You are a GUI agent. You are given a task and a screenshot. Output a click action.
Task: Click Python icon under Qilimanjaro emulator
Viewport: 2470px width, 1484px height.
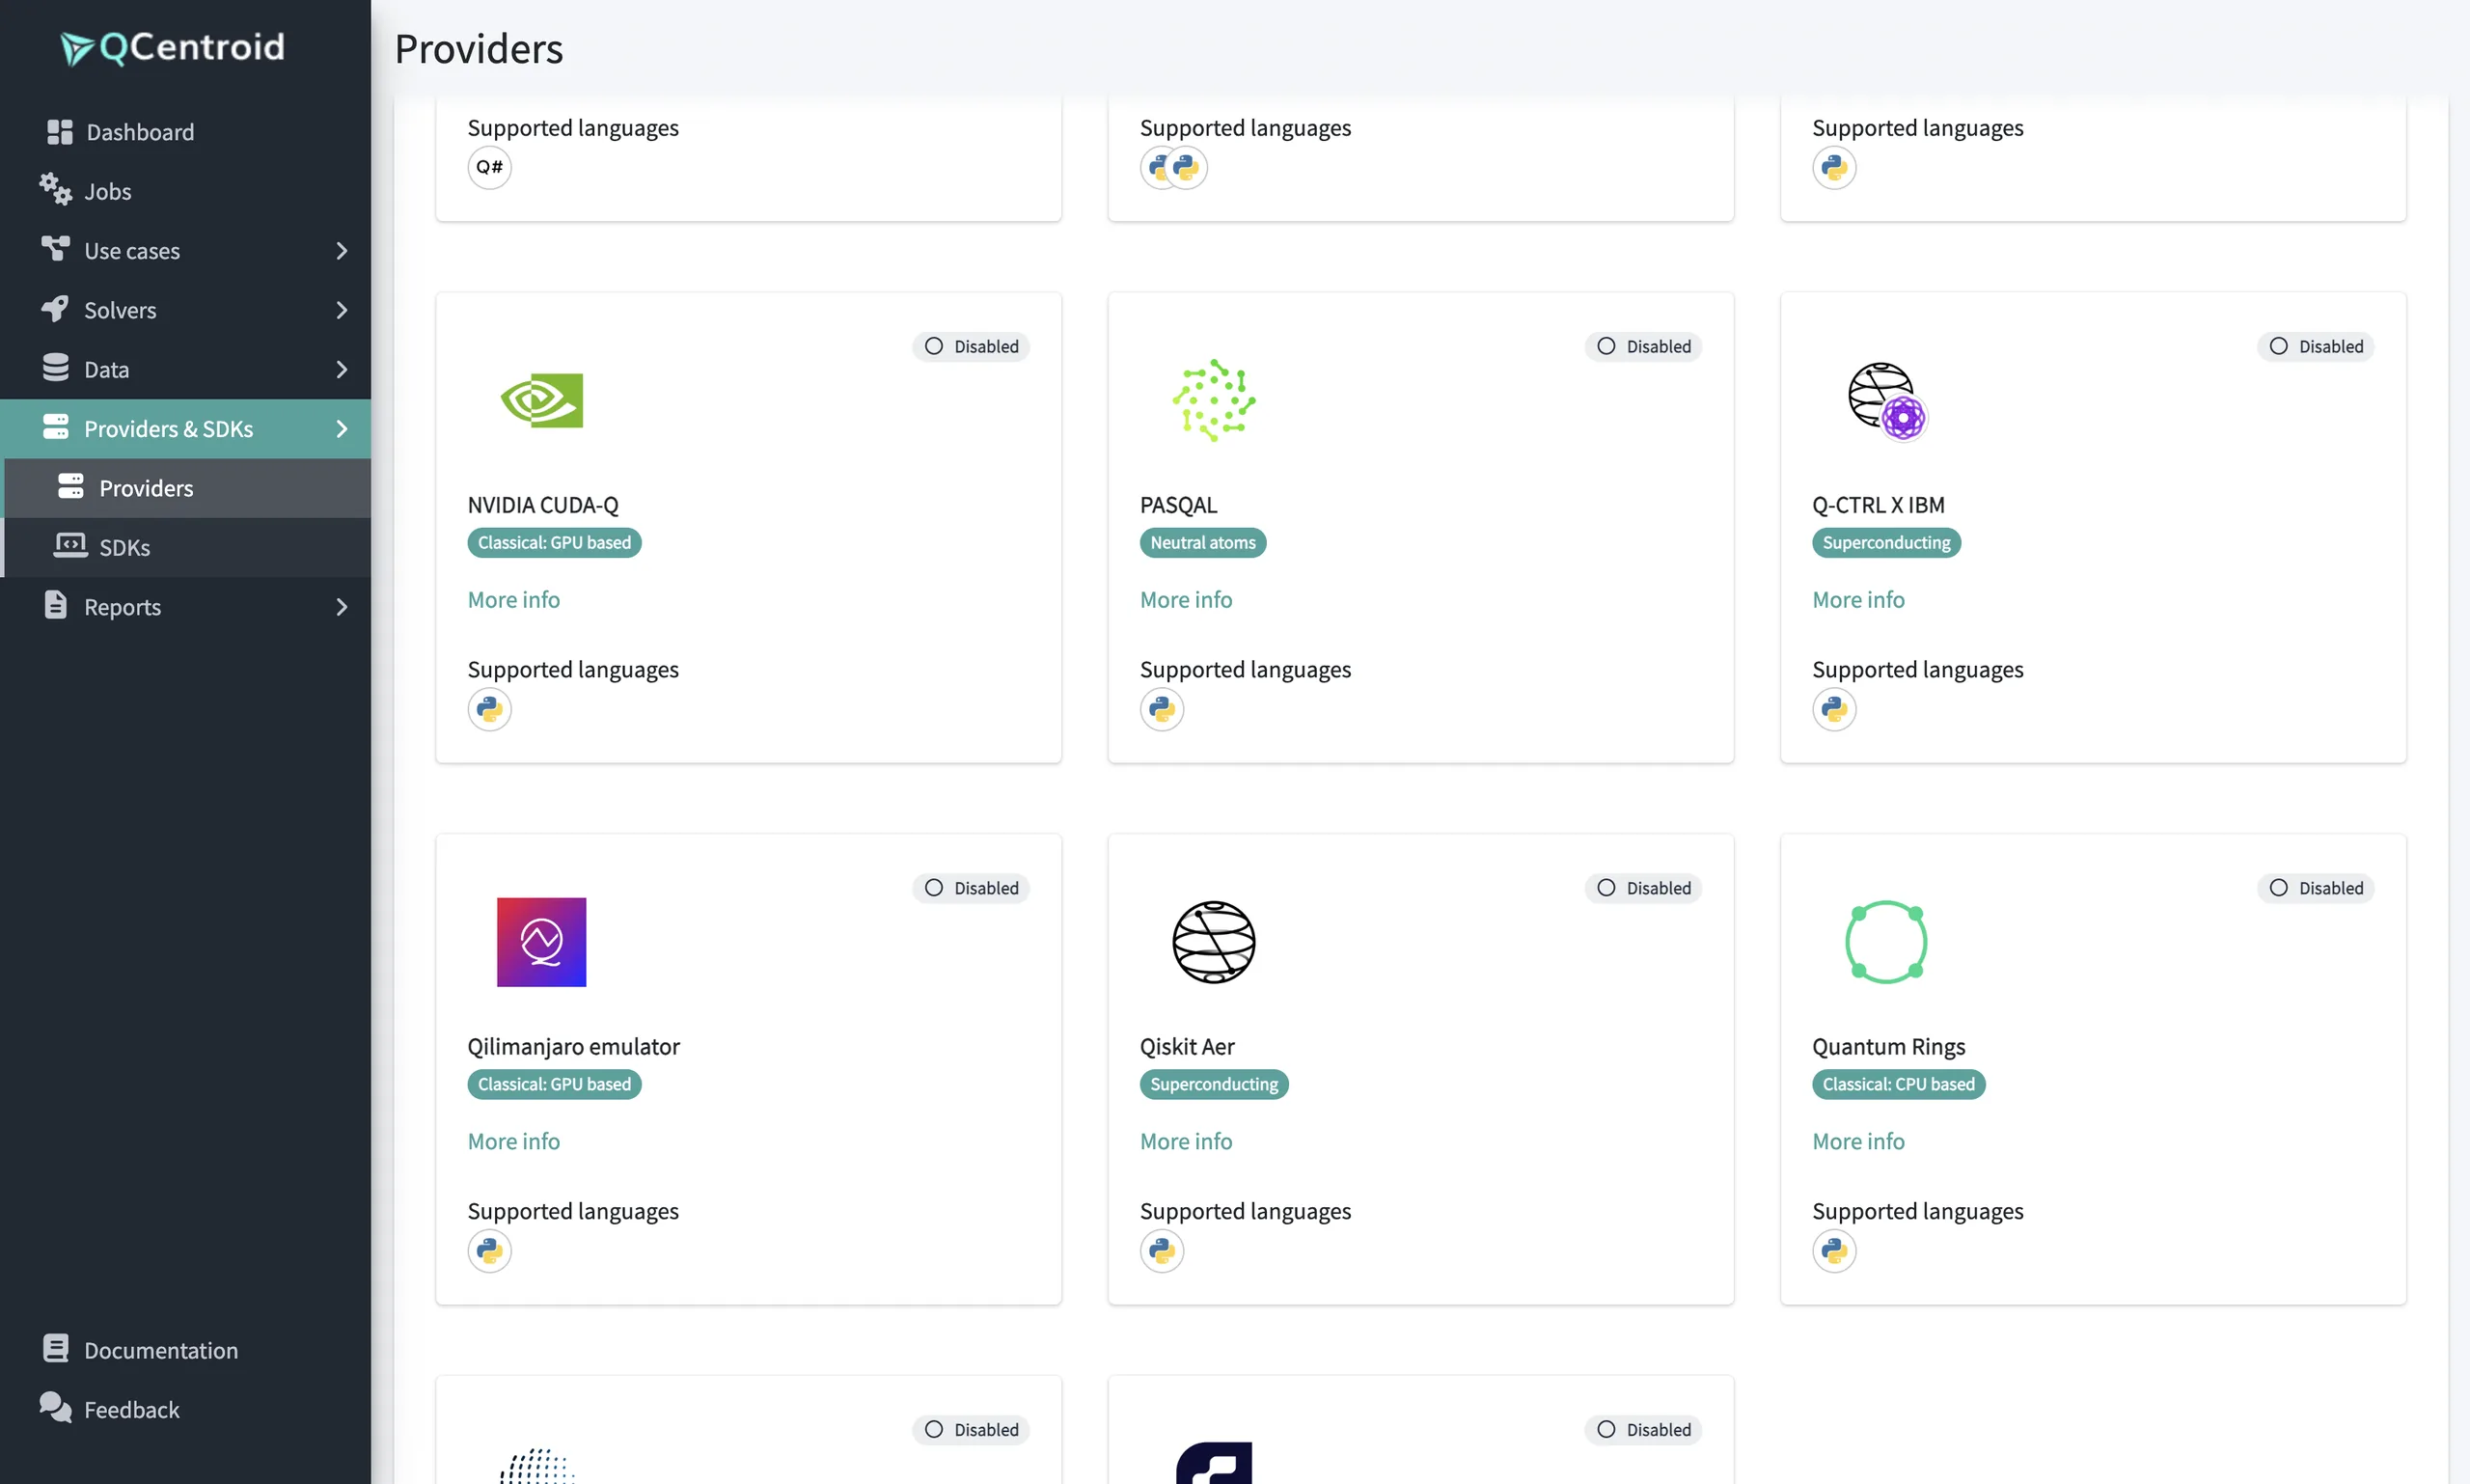489,1251
